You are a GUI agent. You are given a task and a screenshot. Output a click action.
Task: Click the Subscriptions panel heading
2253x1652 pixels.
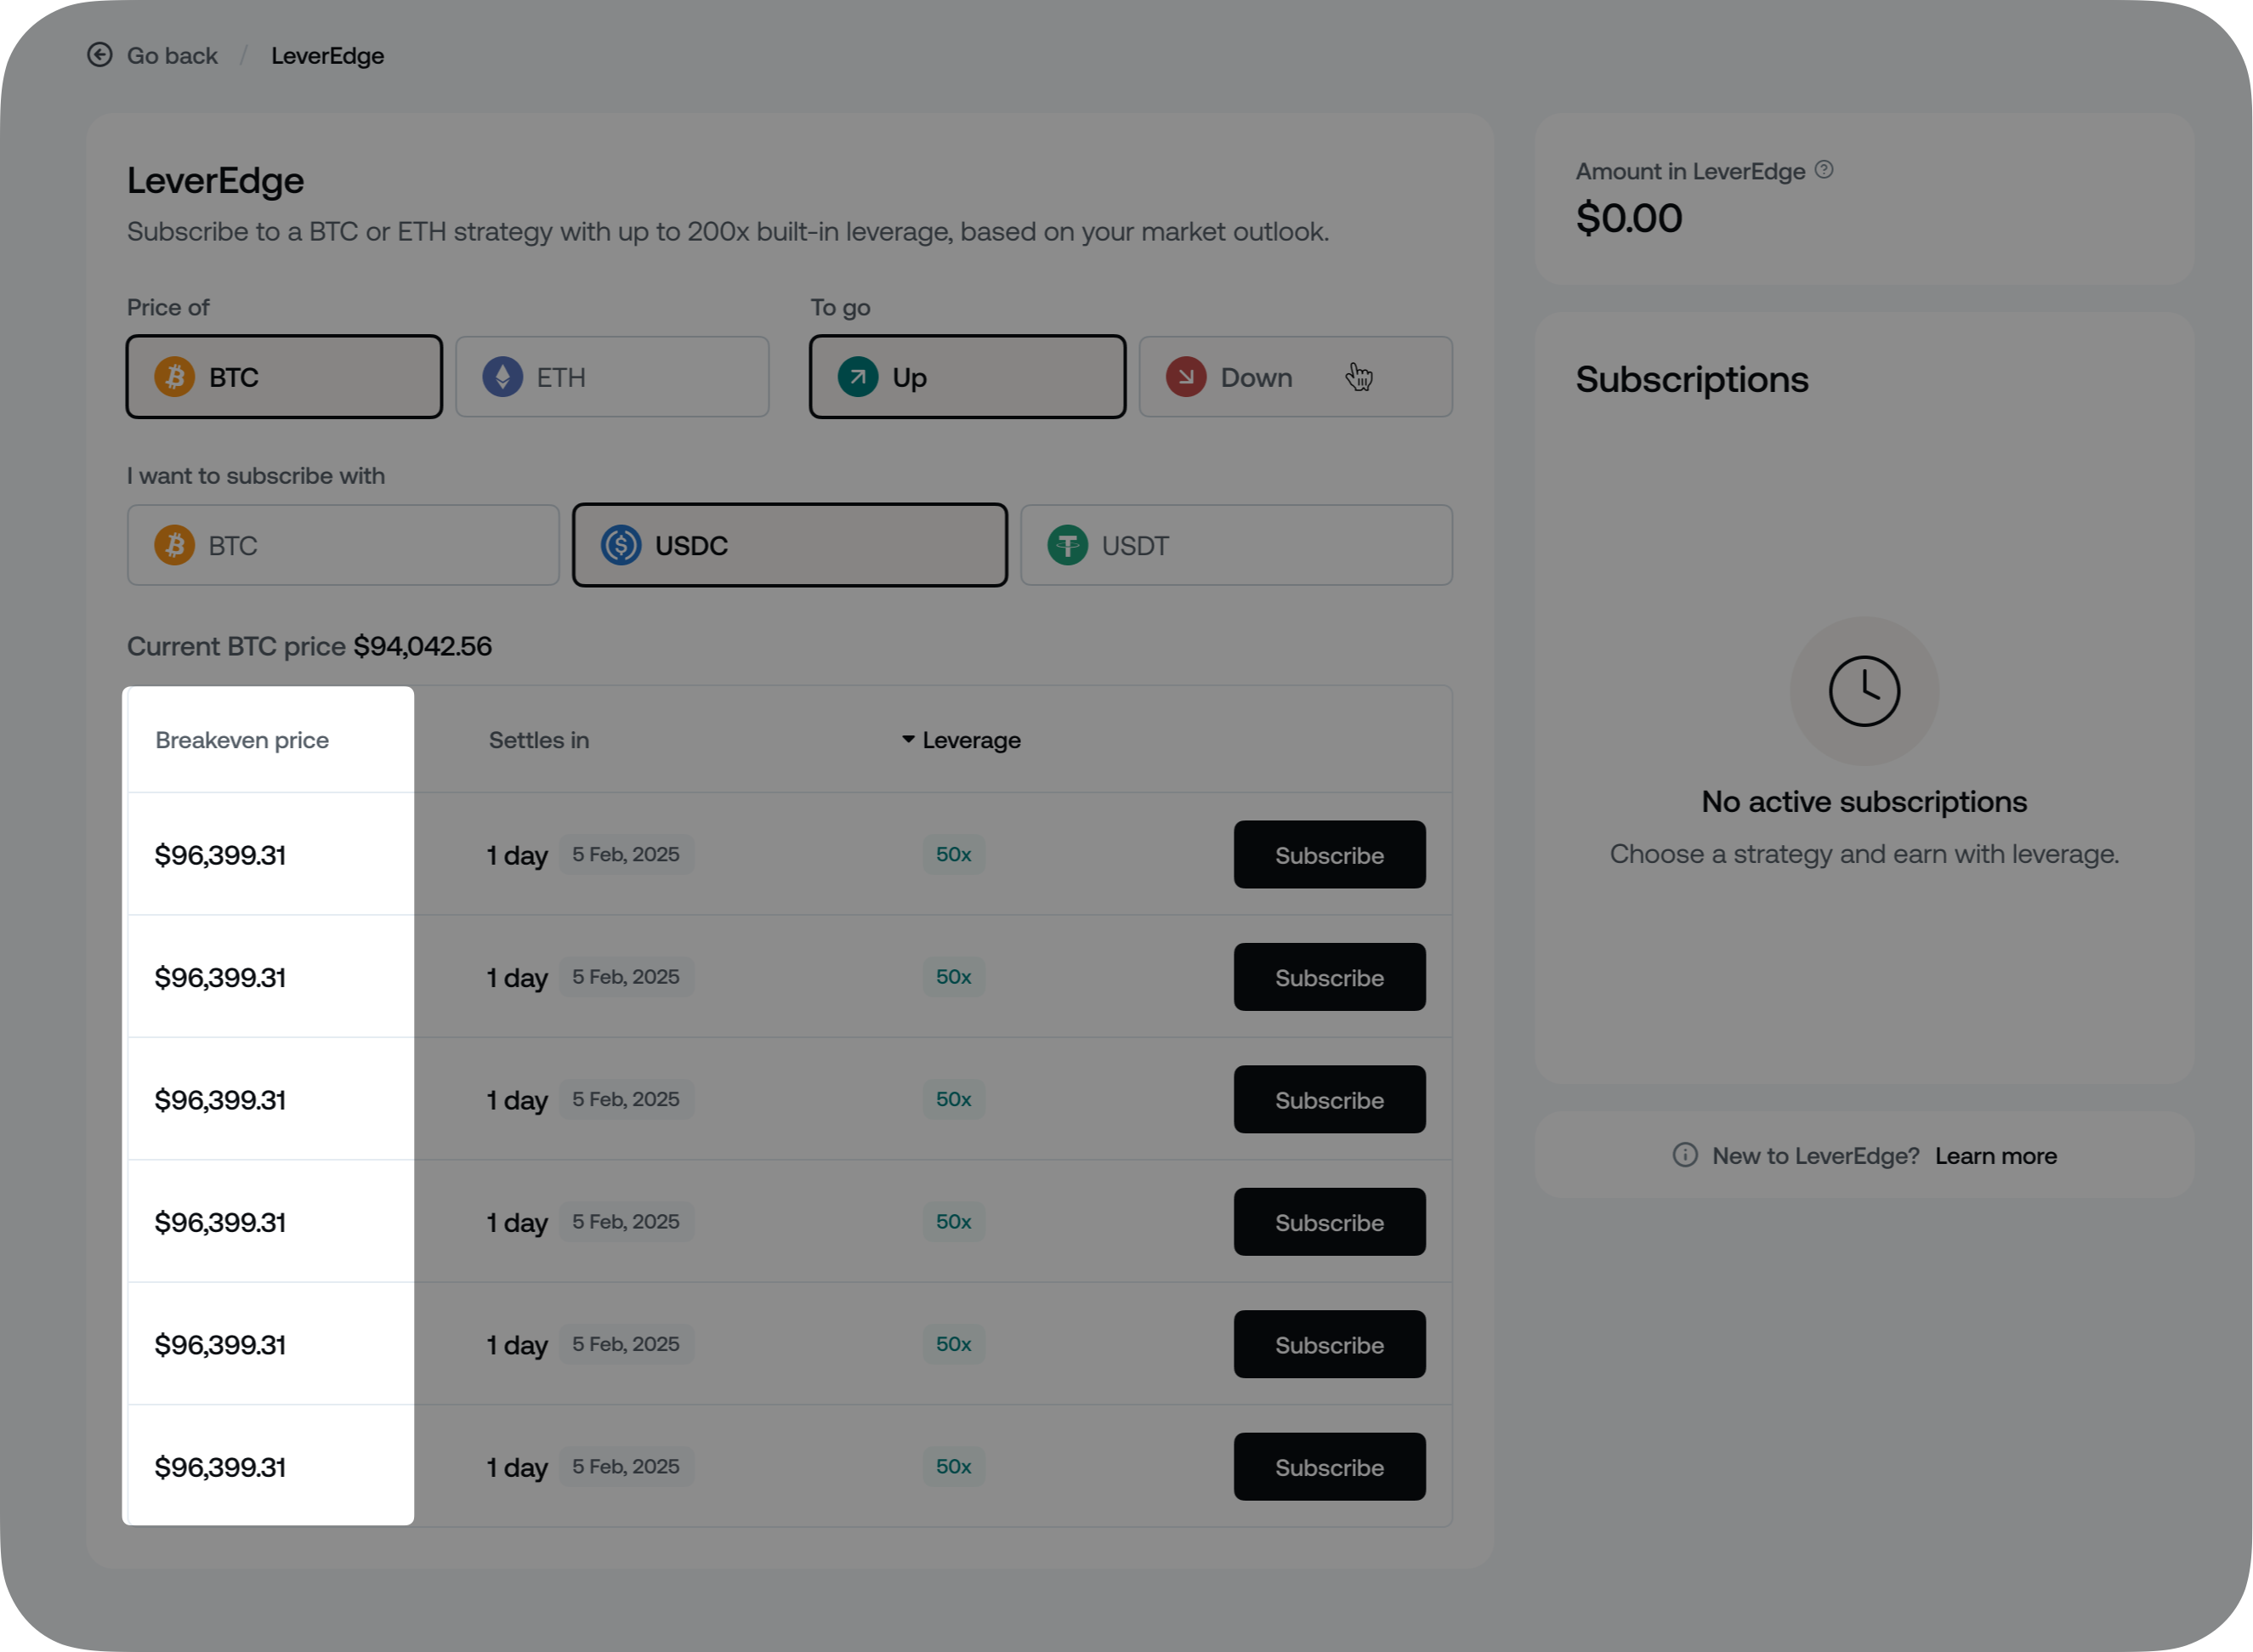point(1692,380)
